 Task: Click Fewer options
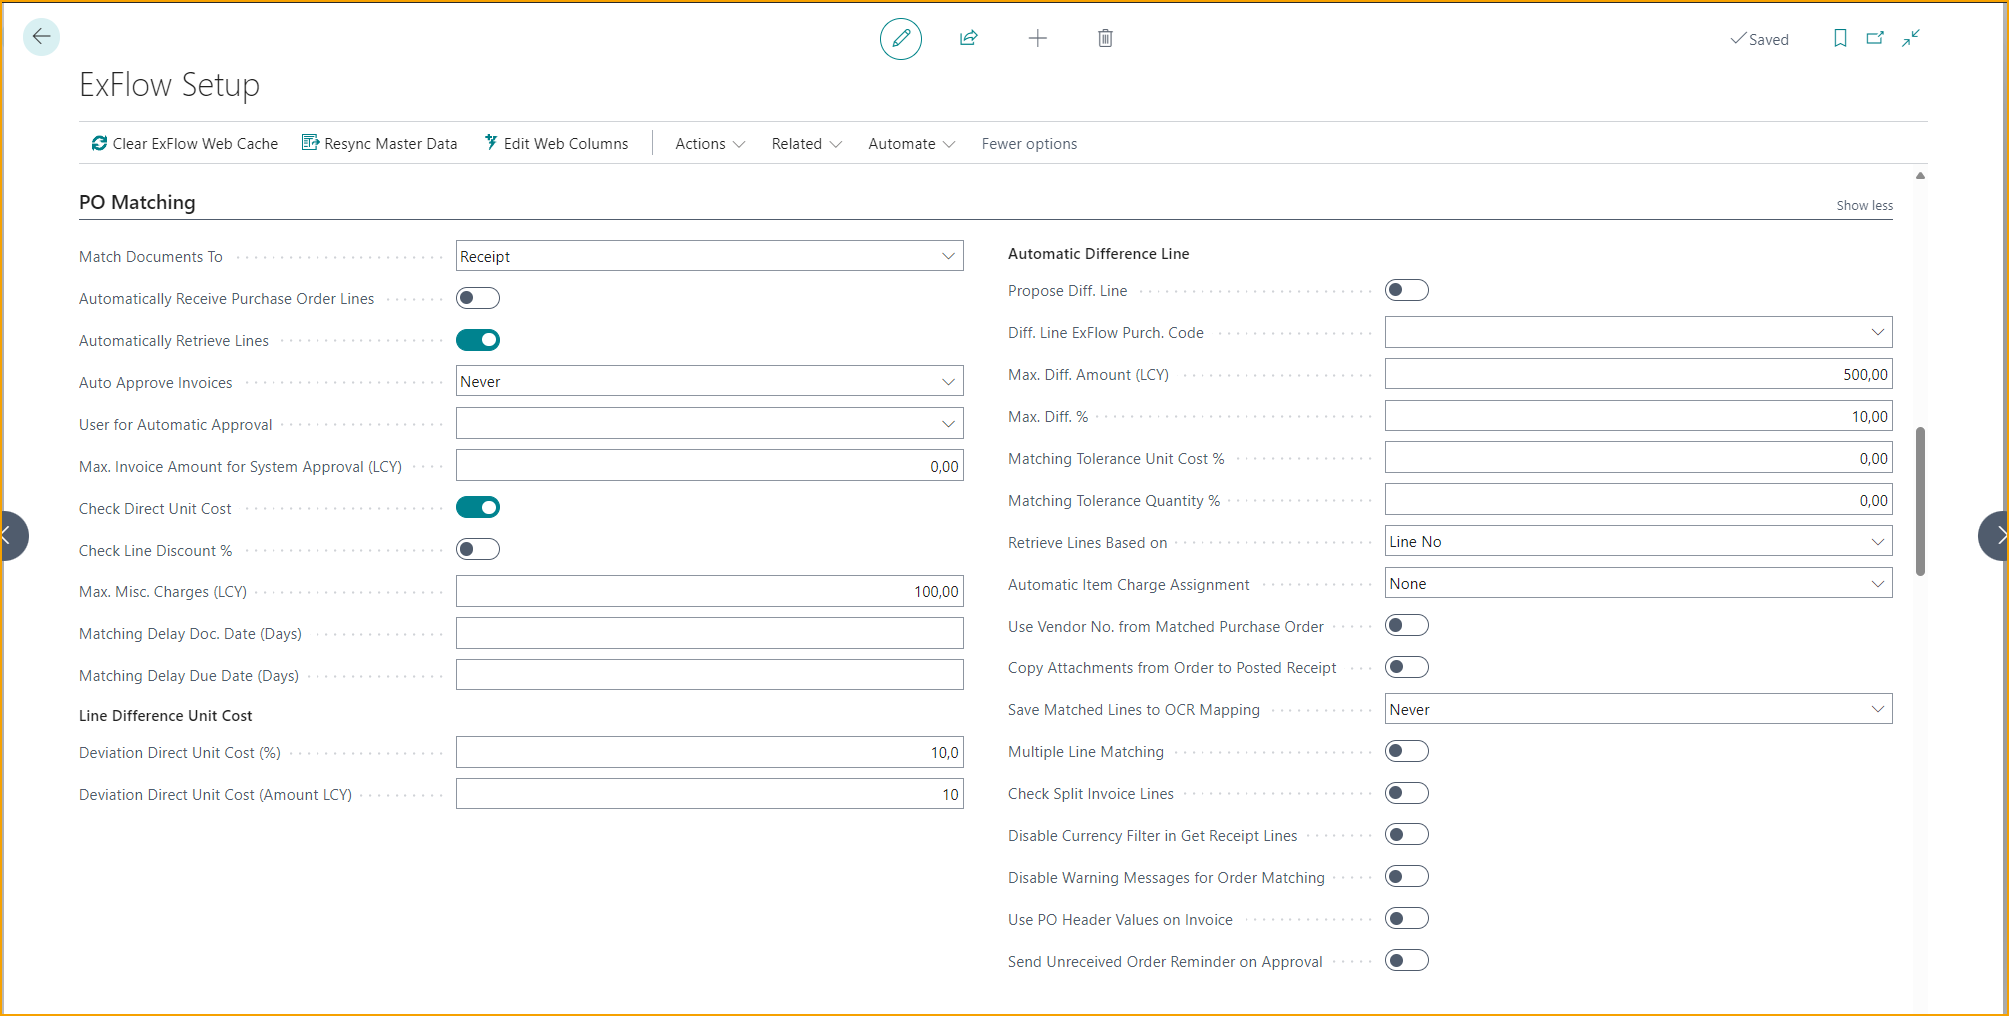pos(1029,143)
